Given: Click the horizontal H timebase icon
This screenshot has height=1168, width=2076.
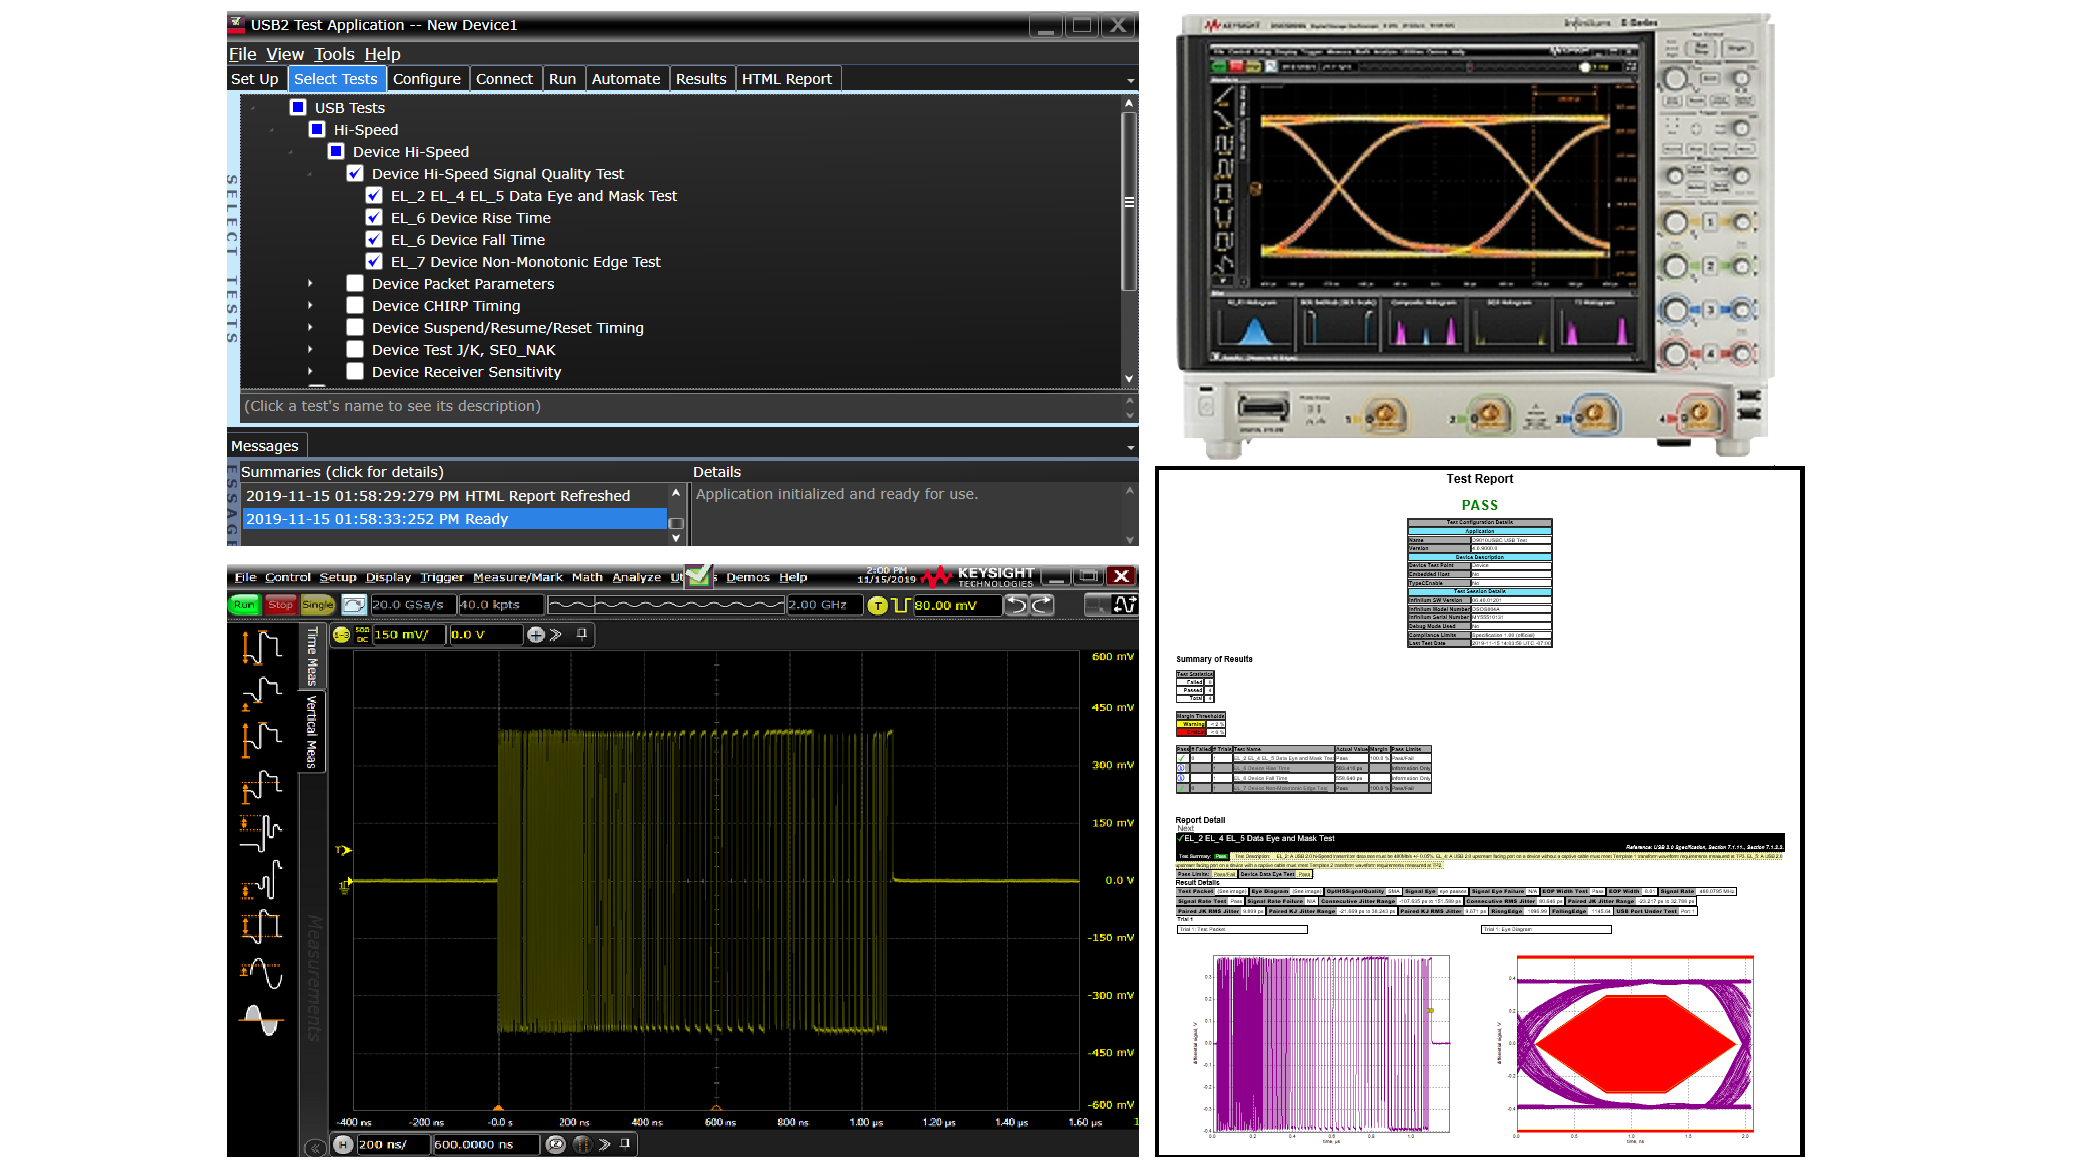Looking at the screenshot, I should [x=343, y=1144].
